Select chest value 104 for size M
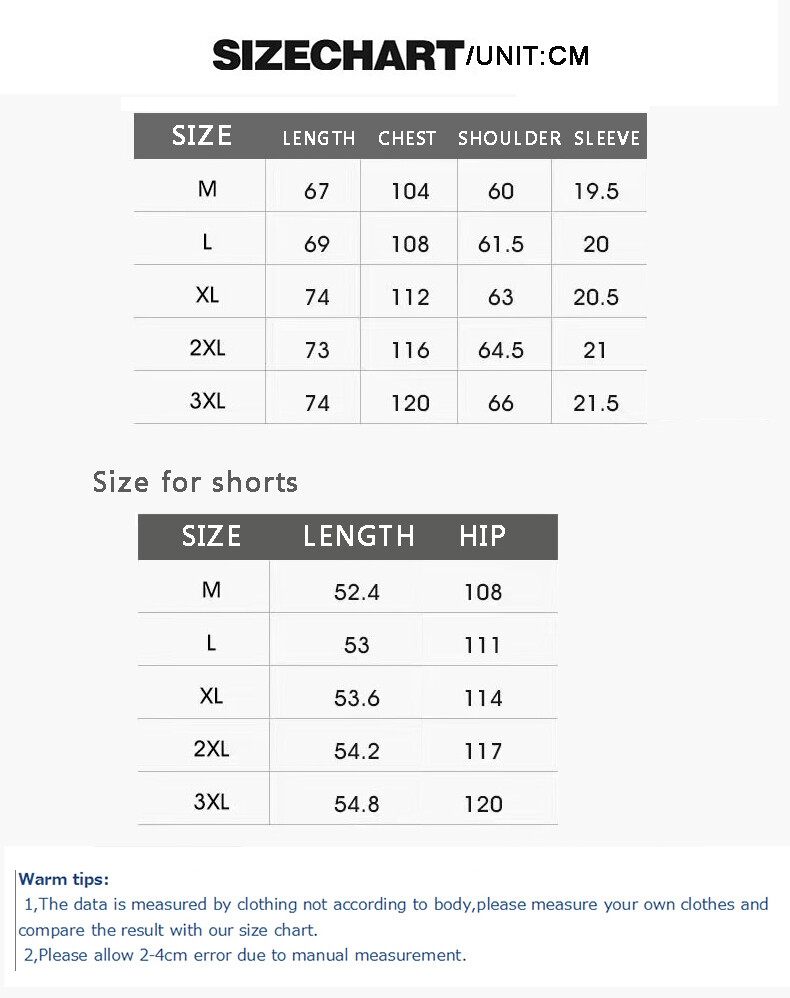Image resolution: width=790 pixels, height=998 pixels. [x=410, y=191]
